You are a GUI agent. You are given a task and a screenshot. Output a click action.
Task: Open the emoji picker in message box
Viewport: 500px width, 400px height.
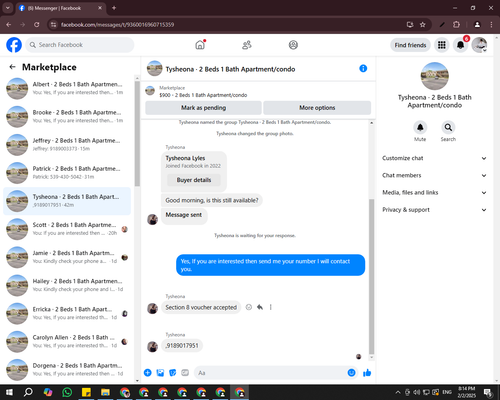coord(351,373)
